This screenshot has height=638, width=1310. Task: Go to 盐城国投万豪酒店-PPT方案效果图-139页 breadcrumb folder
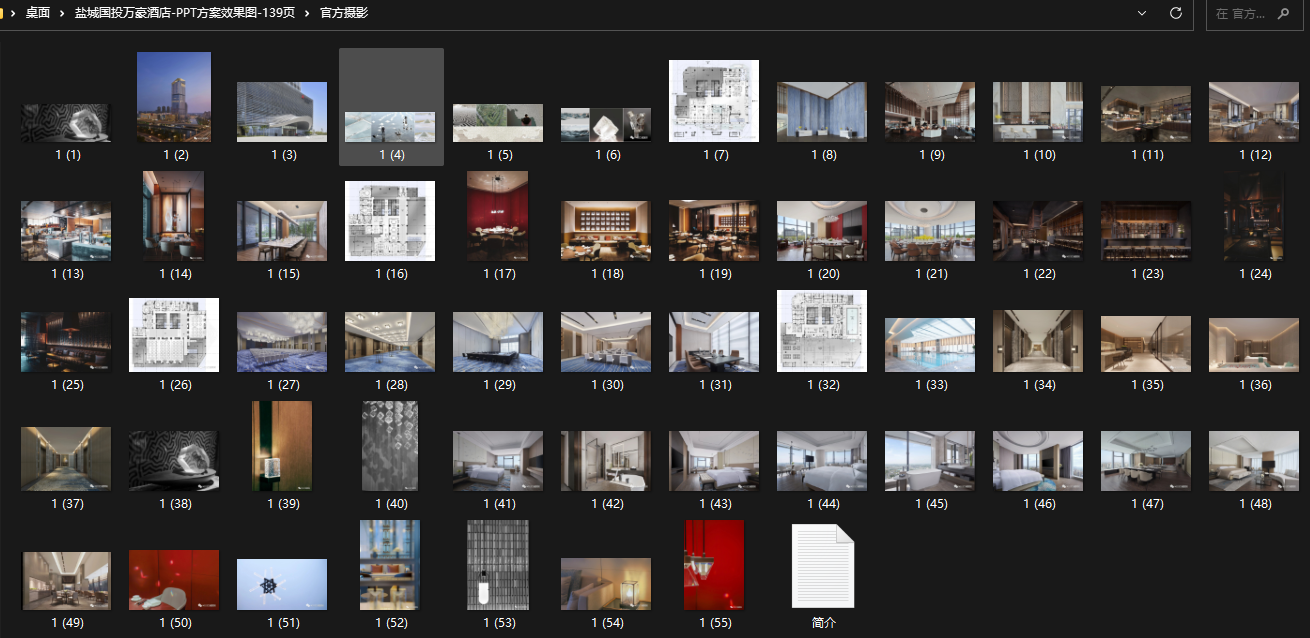pyautogui.click(x=184, y=13)
